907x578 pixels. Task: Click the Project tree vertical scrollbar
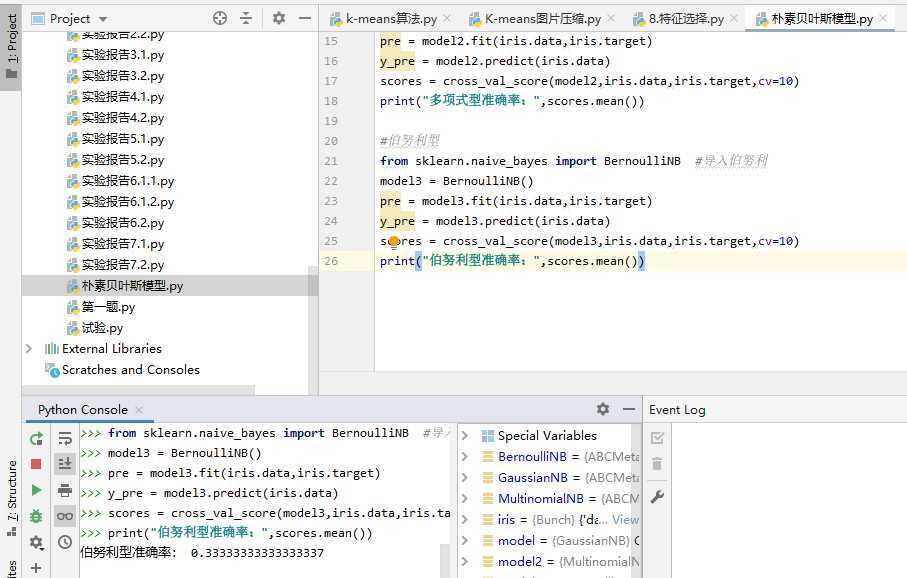pos(313,330)
